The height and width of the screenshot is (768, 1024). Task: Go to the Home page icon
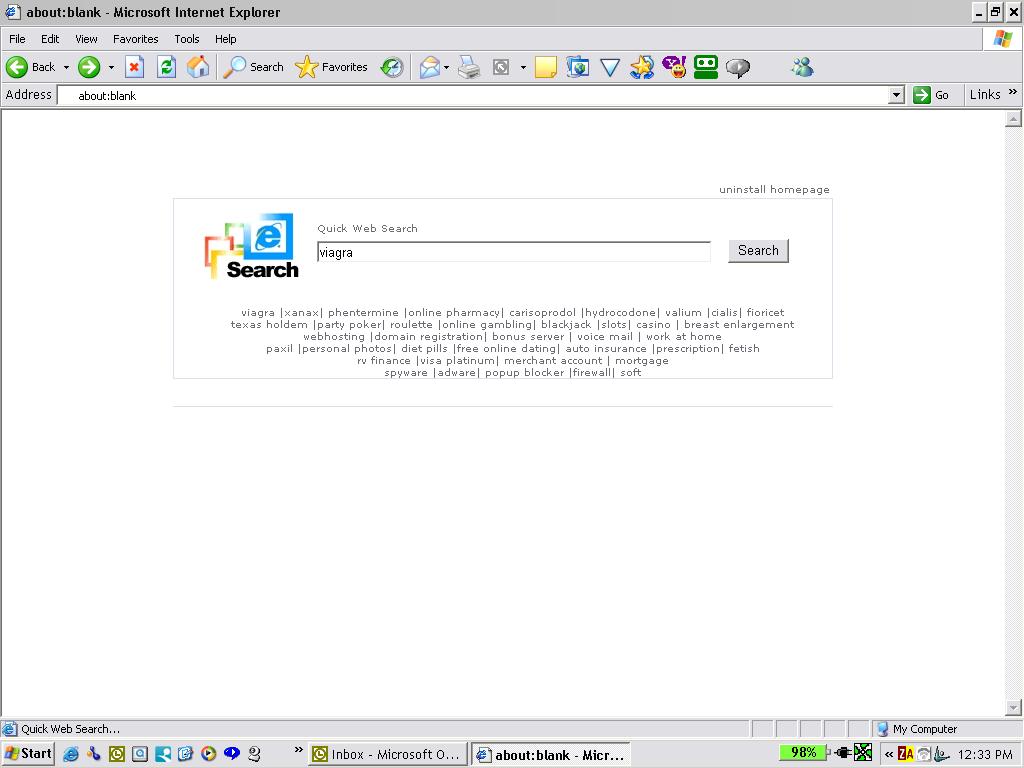(198, 67)
